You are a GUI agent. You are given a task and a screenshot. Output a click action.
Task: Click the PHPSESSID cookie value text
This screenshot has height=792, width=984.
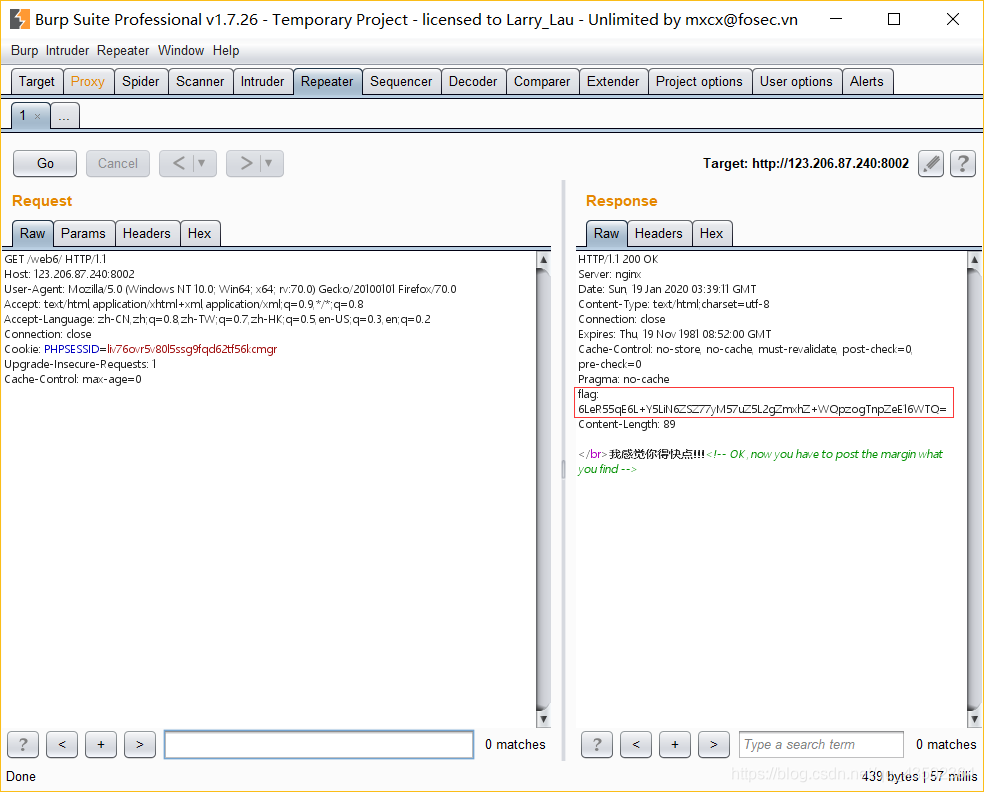(x=192, y=350)
